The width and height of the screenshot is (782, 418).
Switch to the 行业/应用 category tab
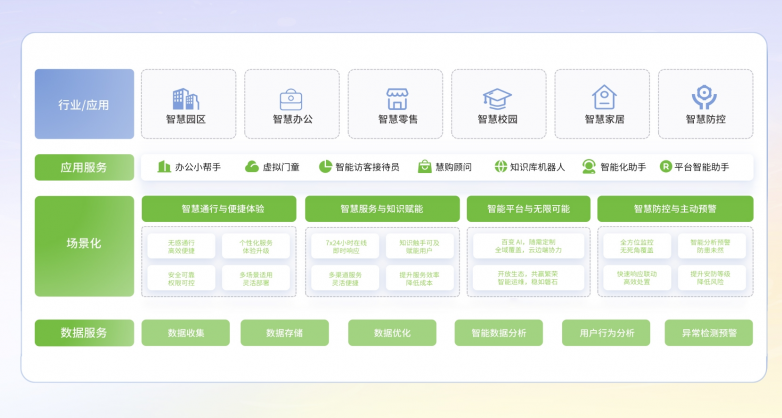(x=84, y=104)
